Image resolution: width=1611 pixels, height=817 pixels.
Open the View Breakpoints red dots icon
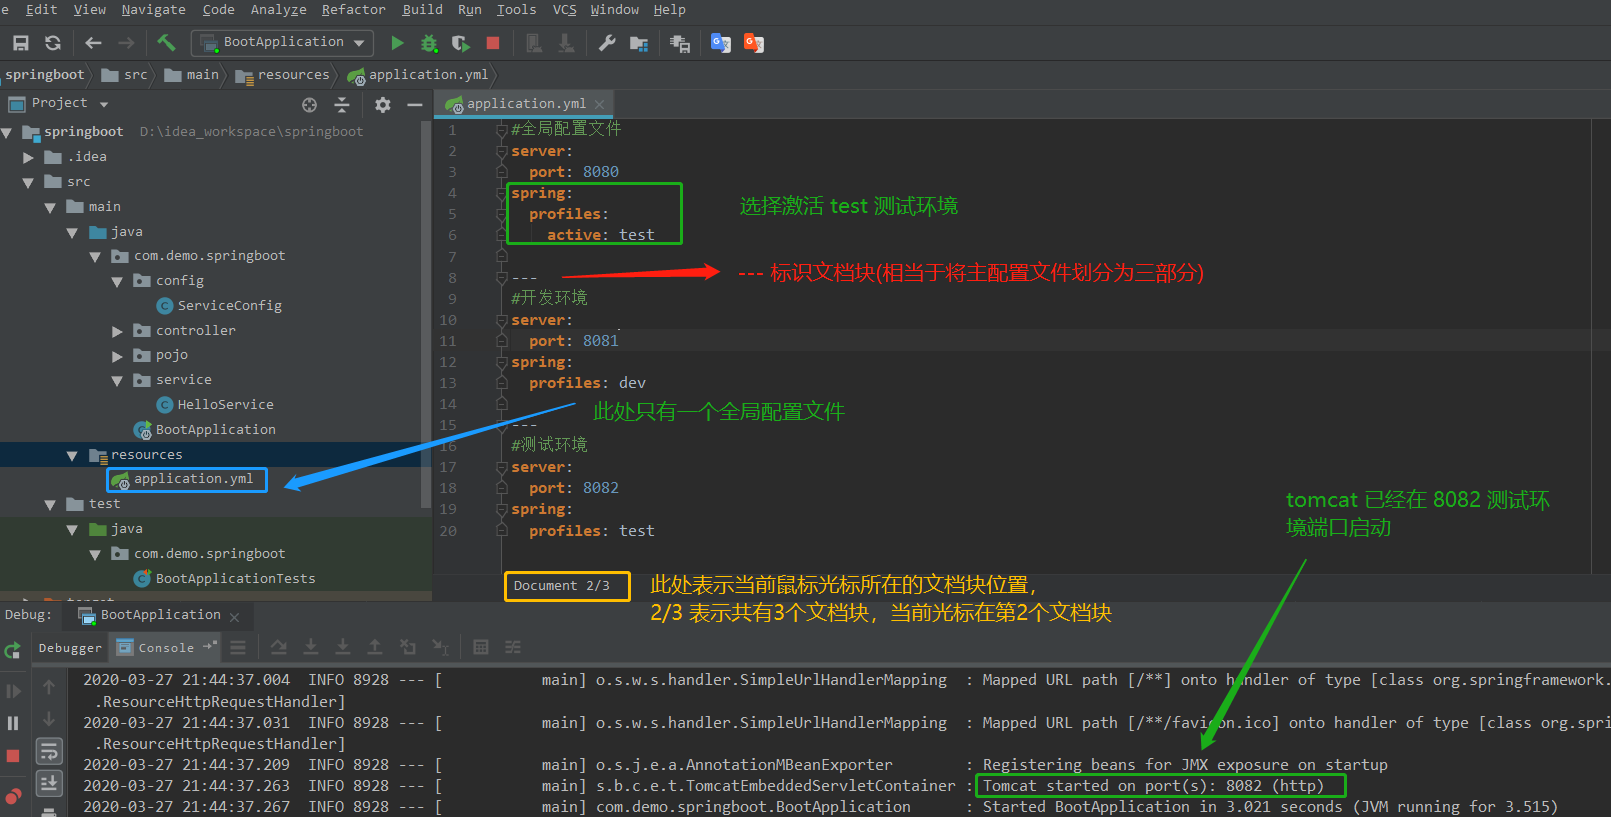point(13,796)
